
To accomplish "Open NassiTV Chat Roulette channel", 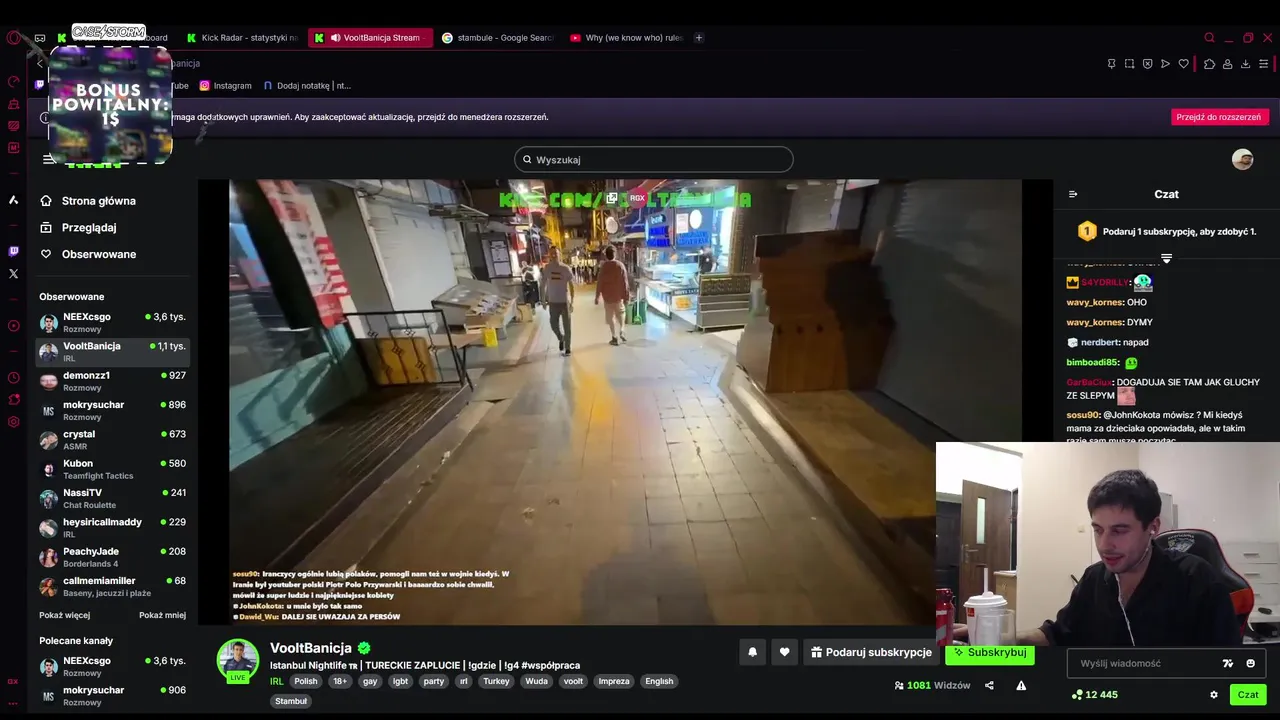I will point(112,498).
